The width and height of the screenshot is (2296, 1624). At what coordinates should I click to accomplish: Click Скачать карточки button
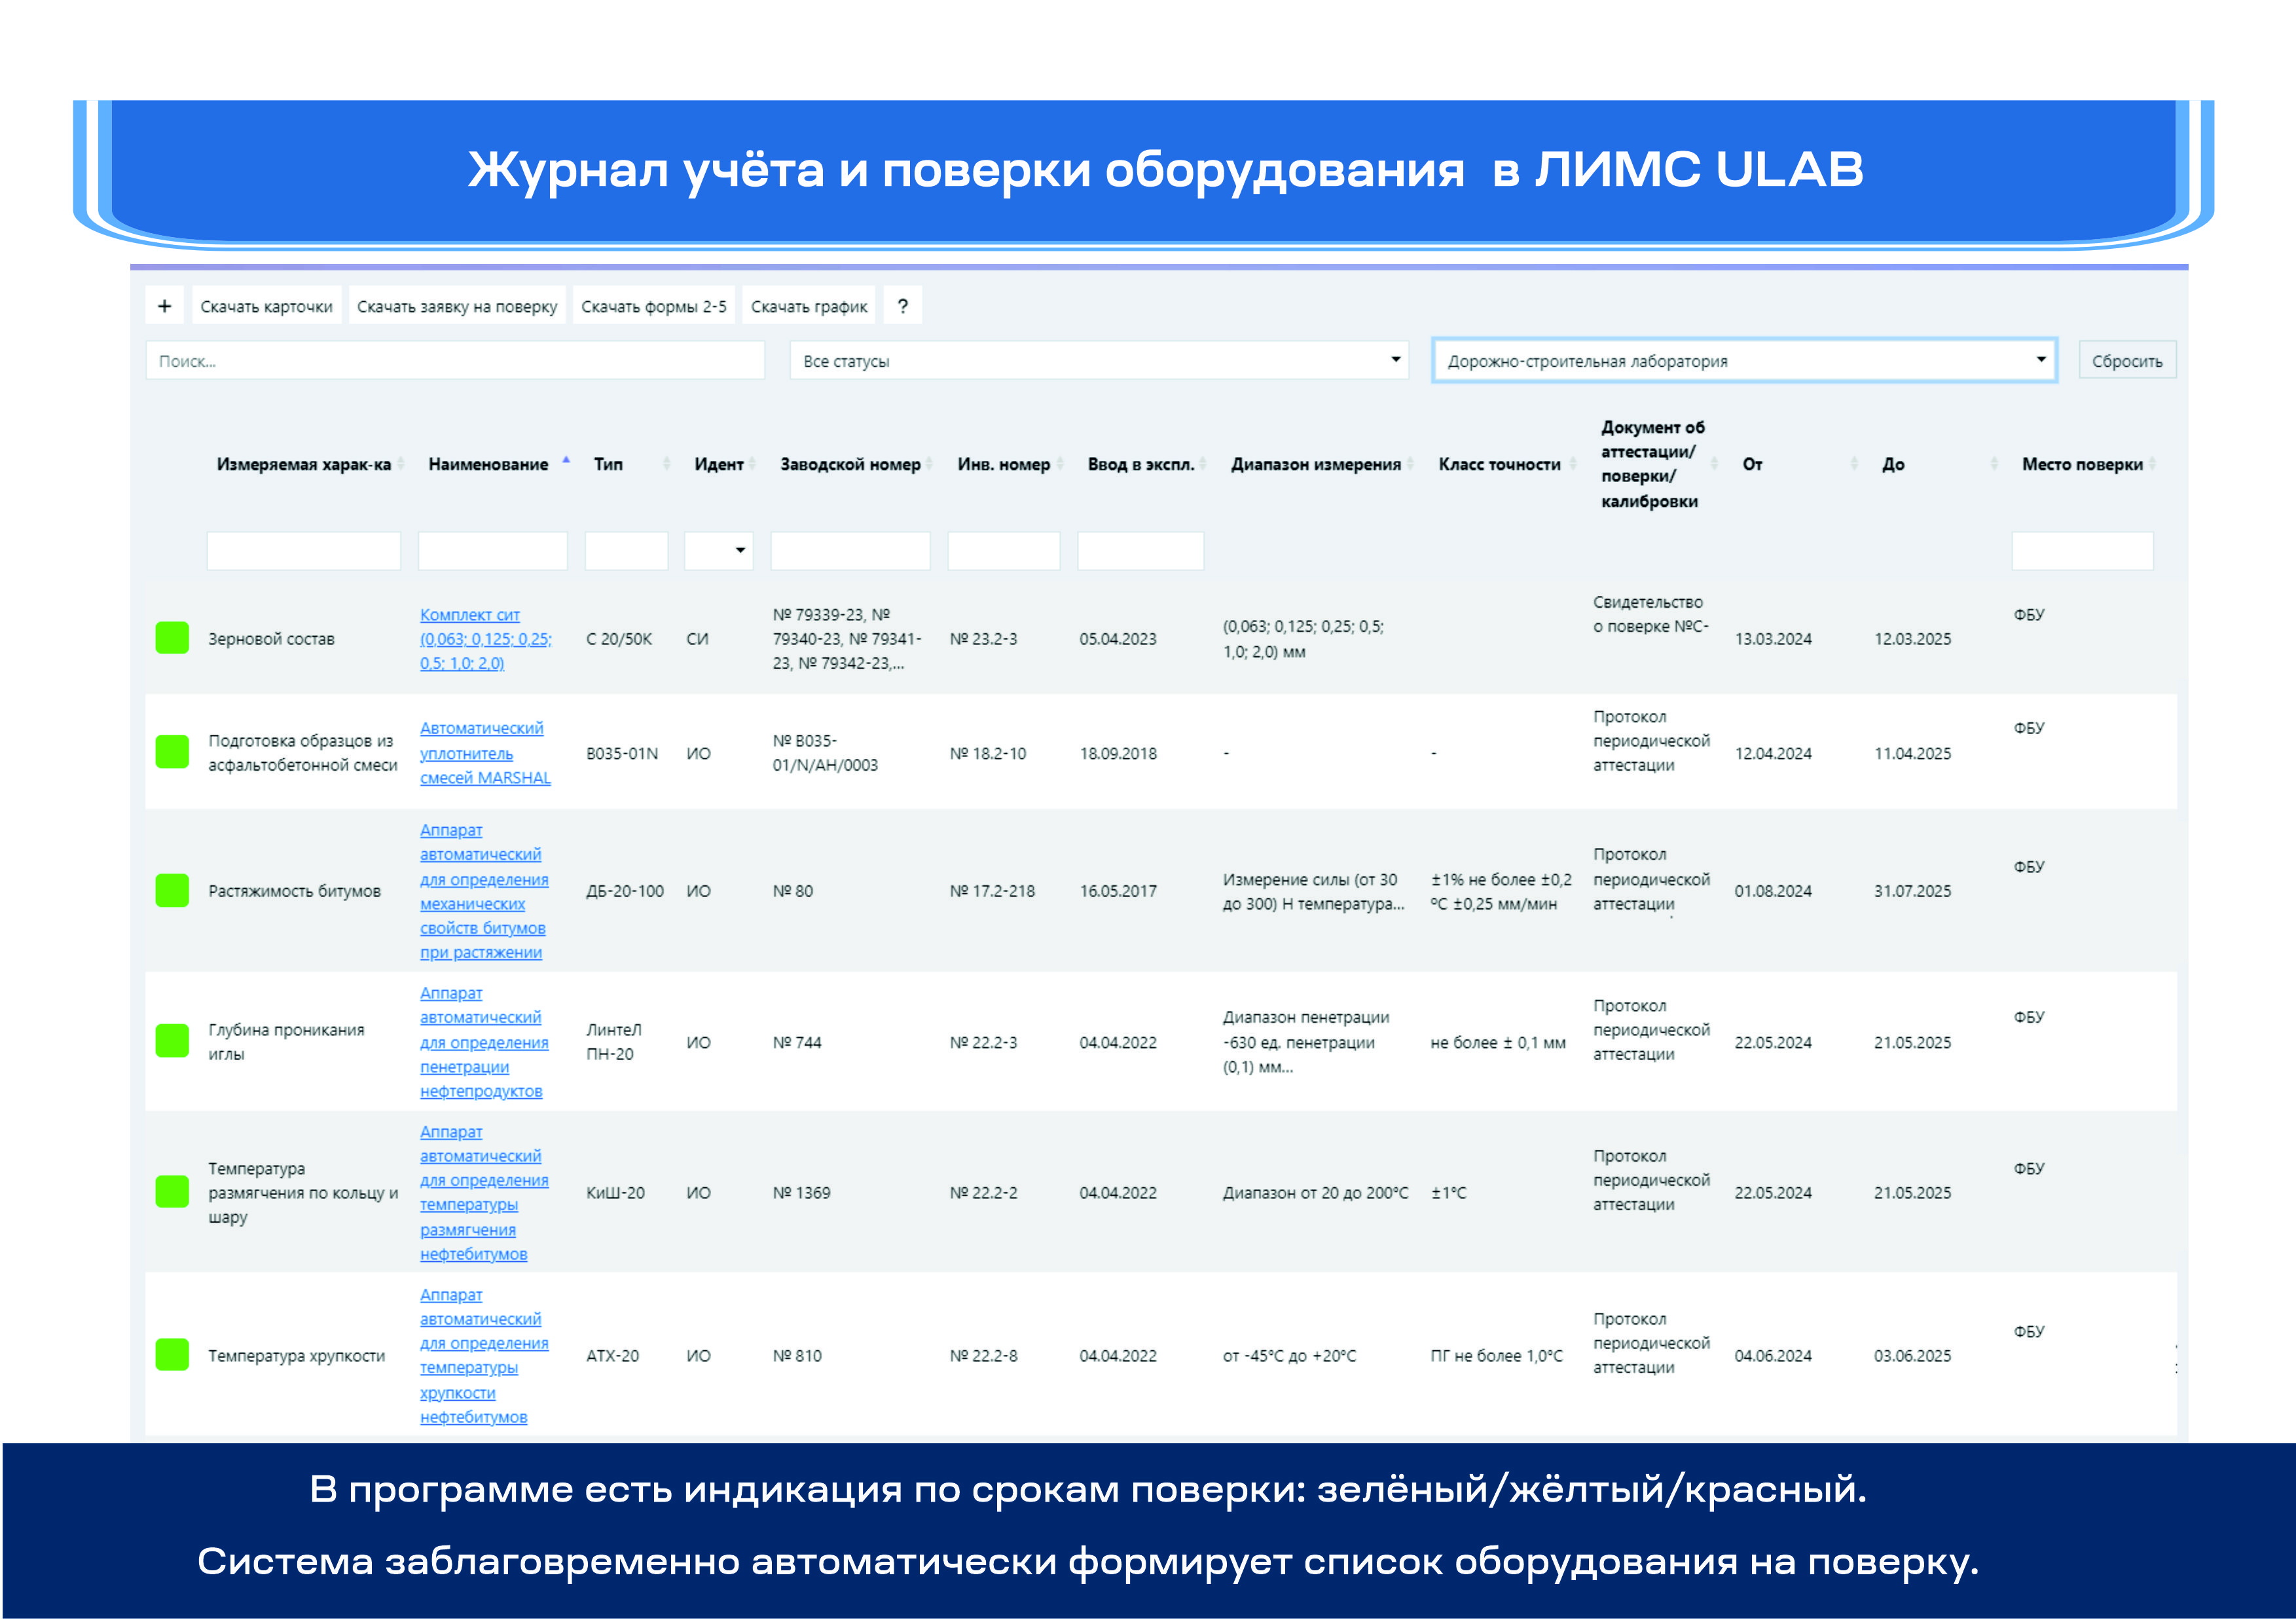266,306
